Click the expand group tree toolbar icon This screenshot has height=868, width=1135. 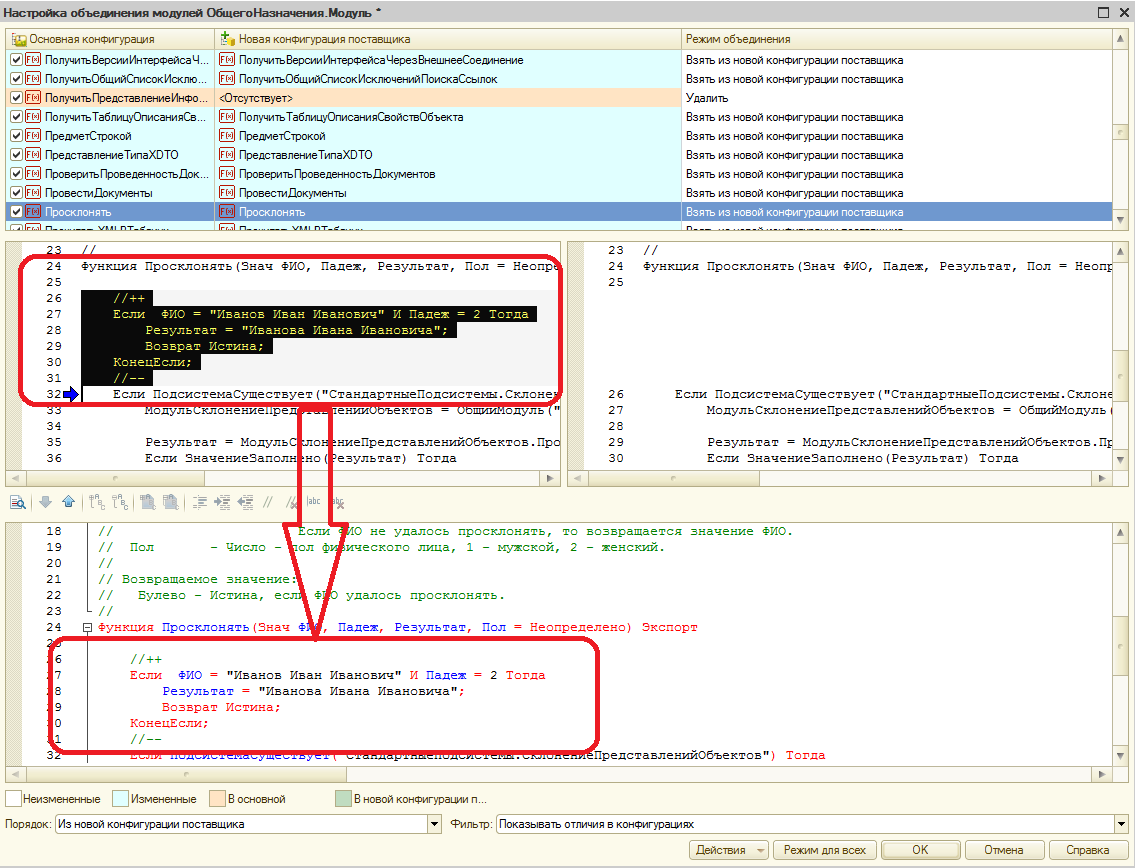97,502
